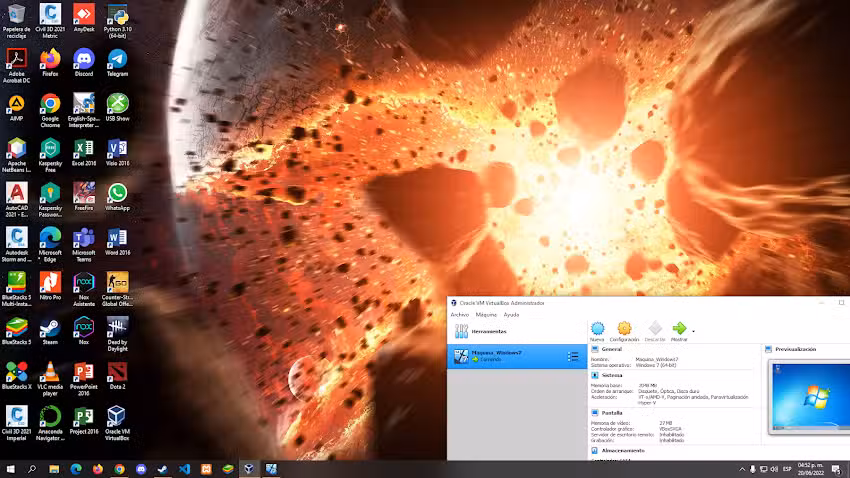Screen dimensions: 850x478
Task: Click the Windows Start button
Action: click(11, 468)
